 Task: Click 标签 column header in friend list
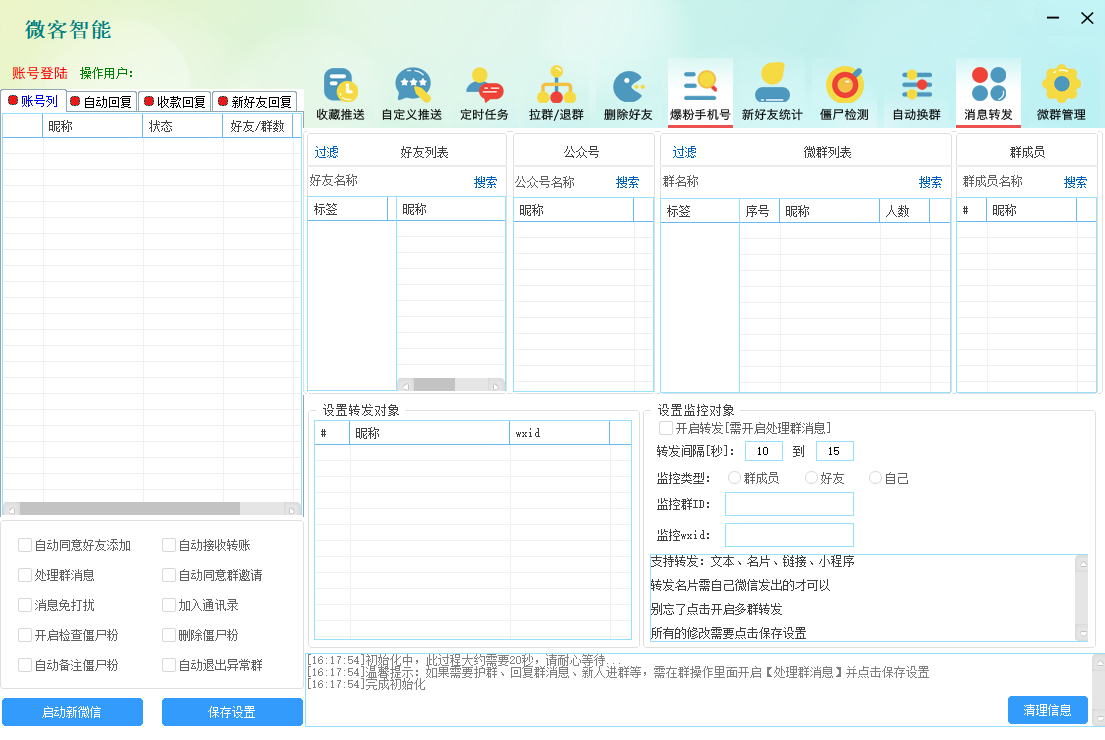(348, 209)
